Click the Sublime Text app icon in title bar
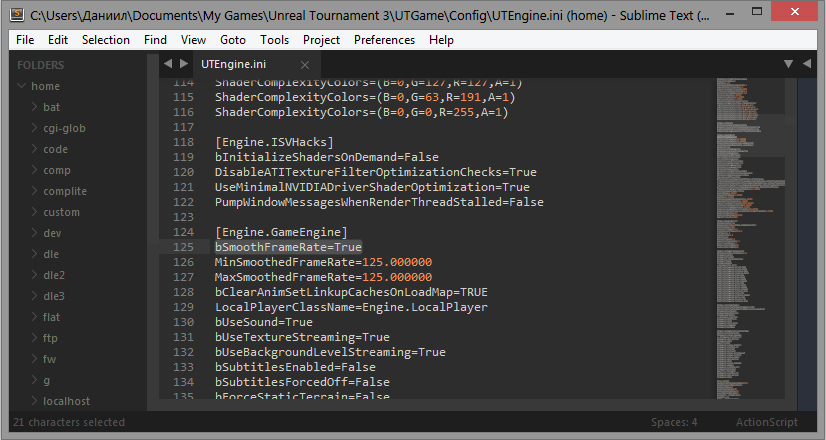The width and height of the screenshot is (826, 440). click(x=17, y=14)
